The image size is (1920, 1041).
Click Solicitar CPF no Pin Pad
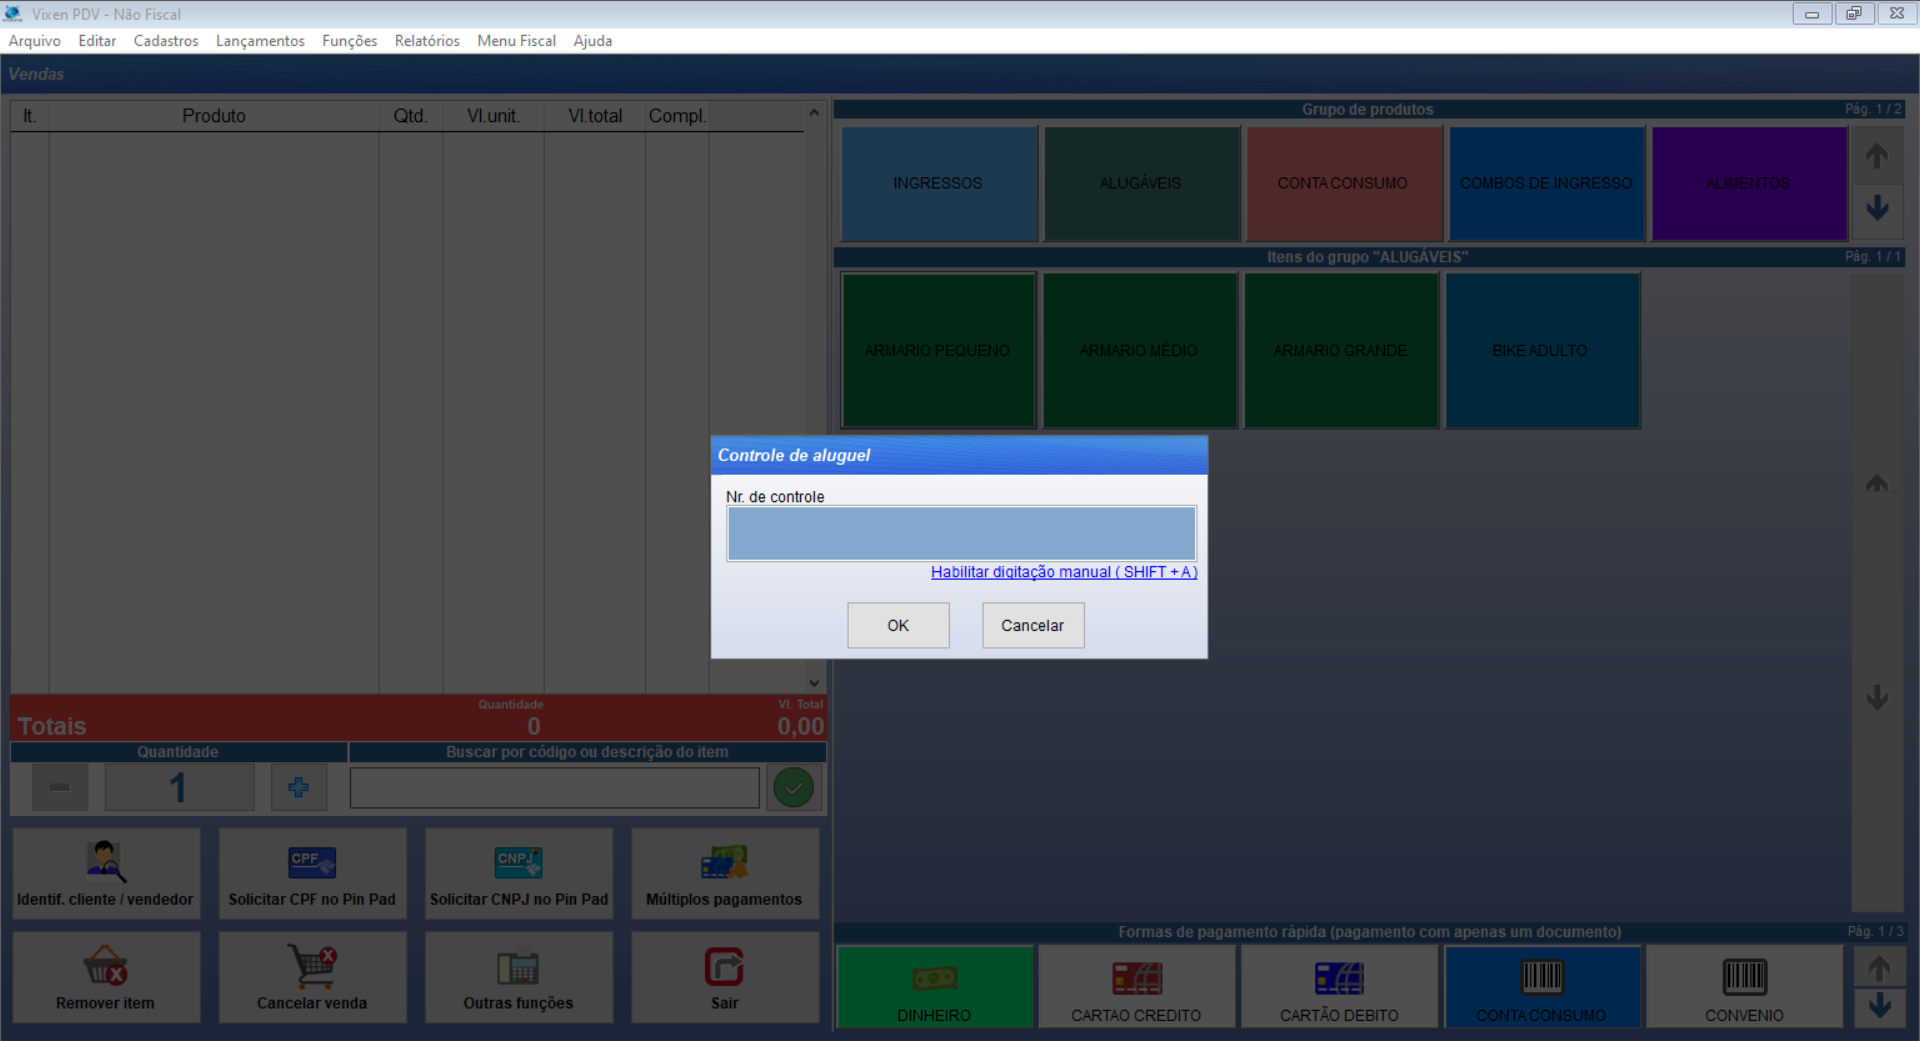click(x=312, y=873)
